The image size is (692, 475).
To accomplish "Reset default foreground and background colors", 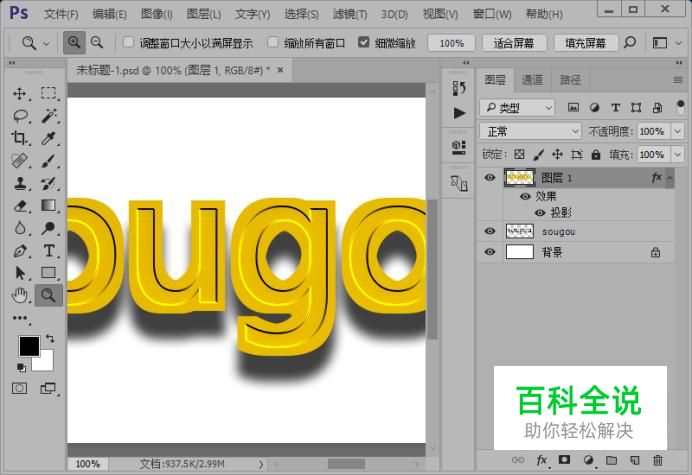I will pos(21,367).
